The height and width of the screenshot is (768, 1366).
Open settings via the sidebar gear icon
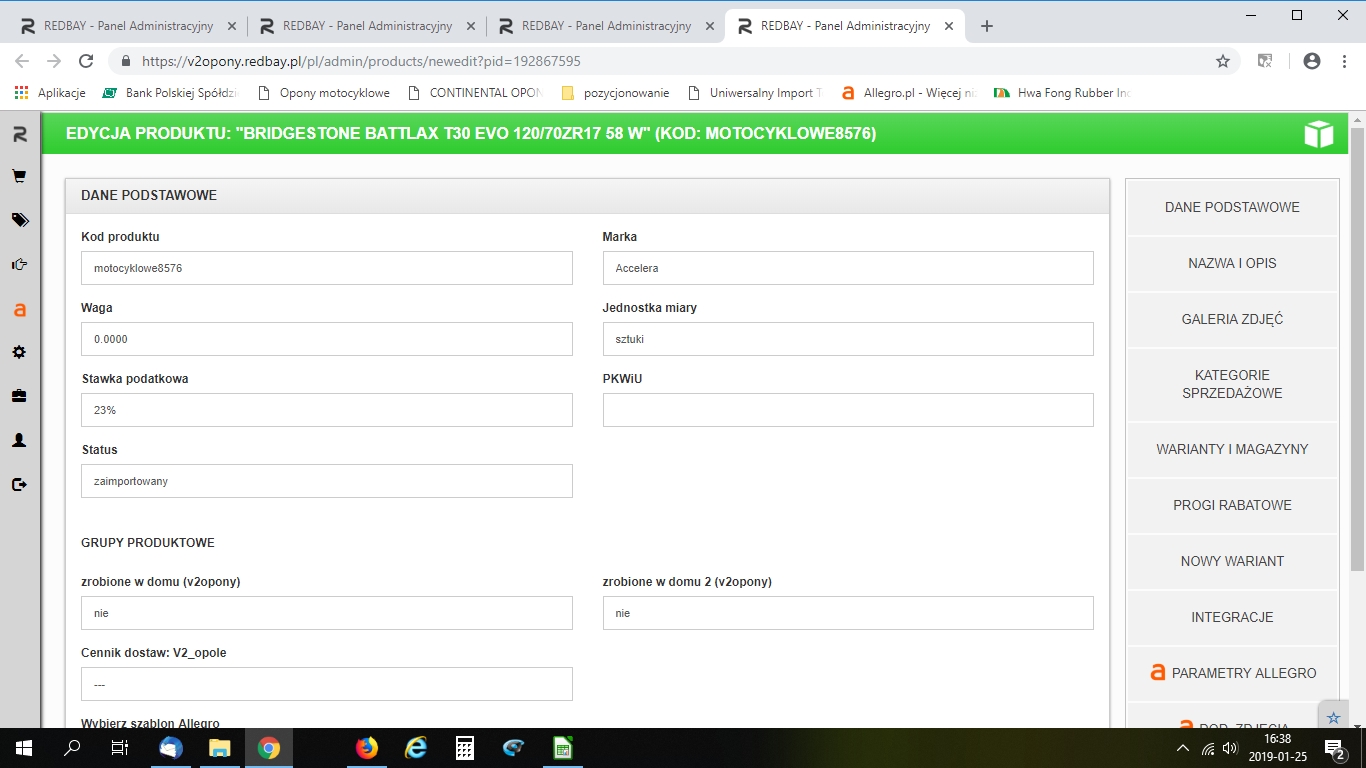pyautogui.click(x=19, y=353)
